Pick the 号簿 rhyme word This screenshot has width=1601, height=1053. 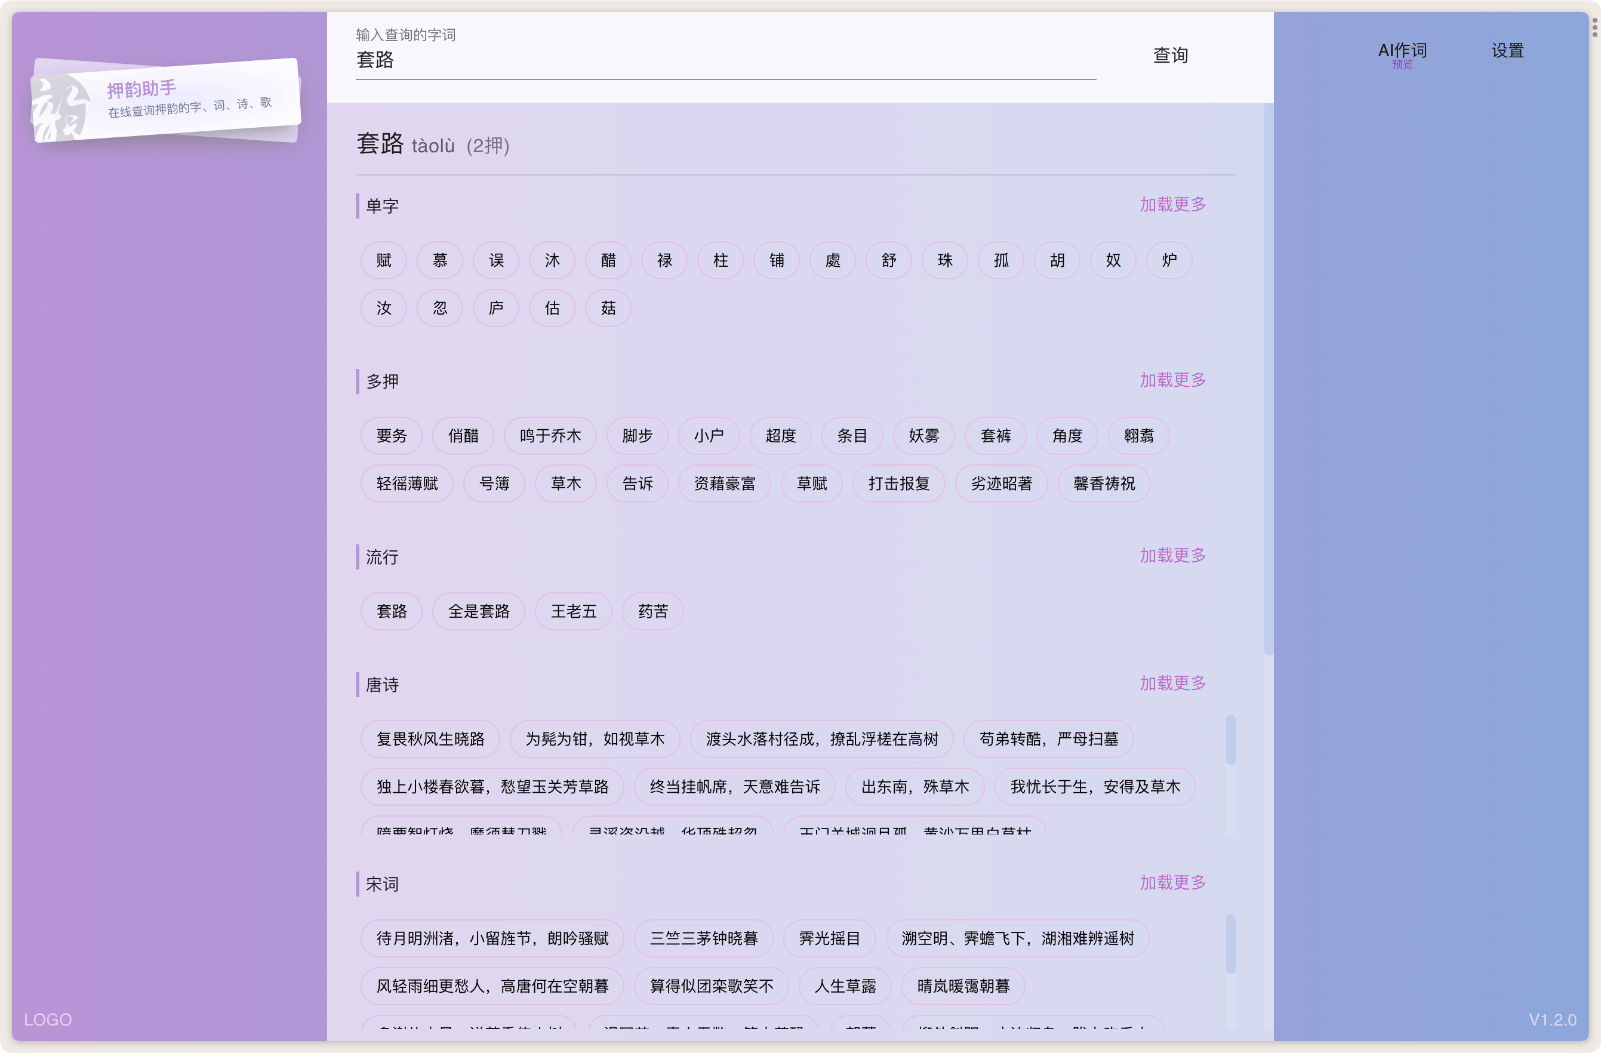[494, 484]
